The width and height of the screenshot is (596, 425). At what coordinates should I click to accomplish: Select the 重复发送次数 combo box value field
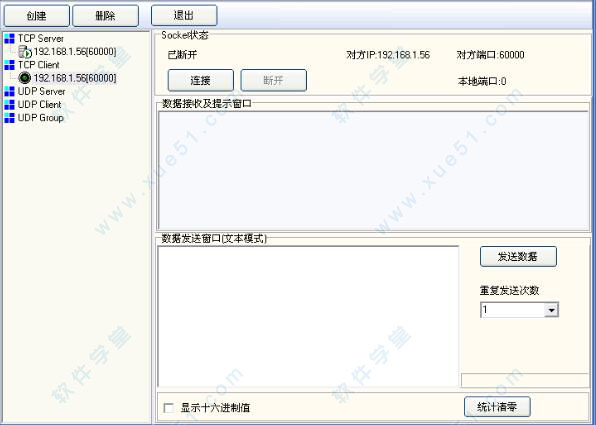pyautogui.click(x=513, y=310)
